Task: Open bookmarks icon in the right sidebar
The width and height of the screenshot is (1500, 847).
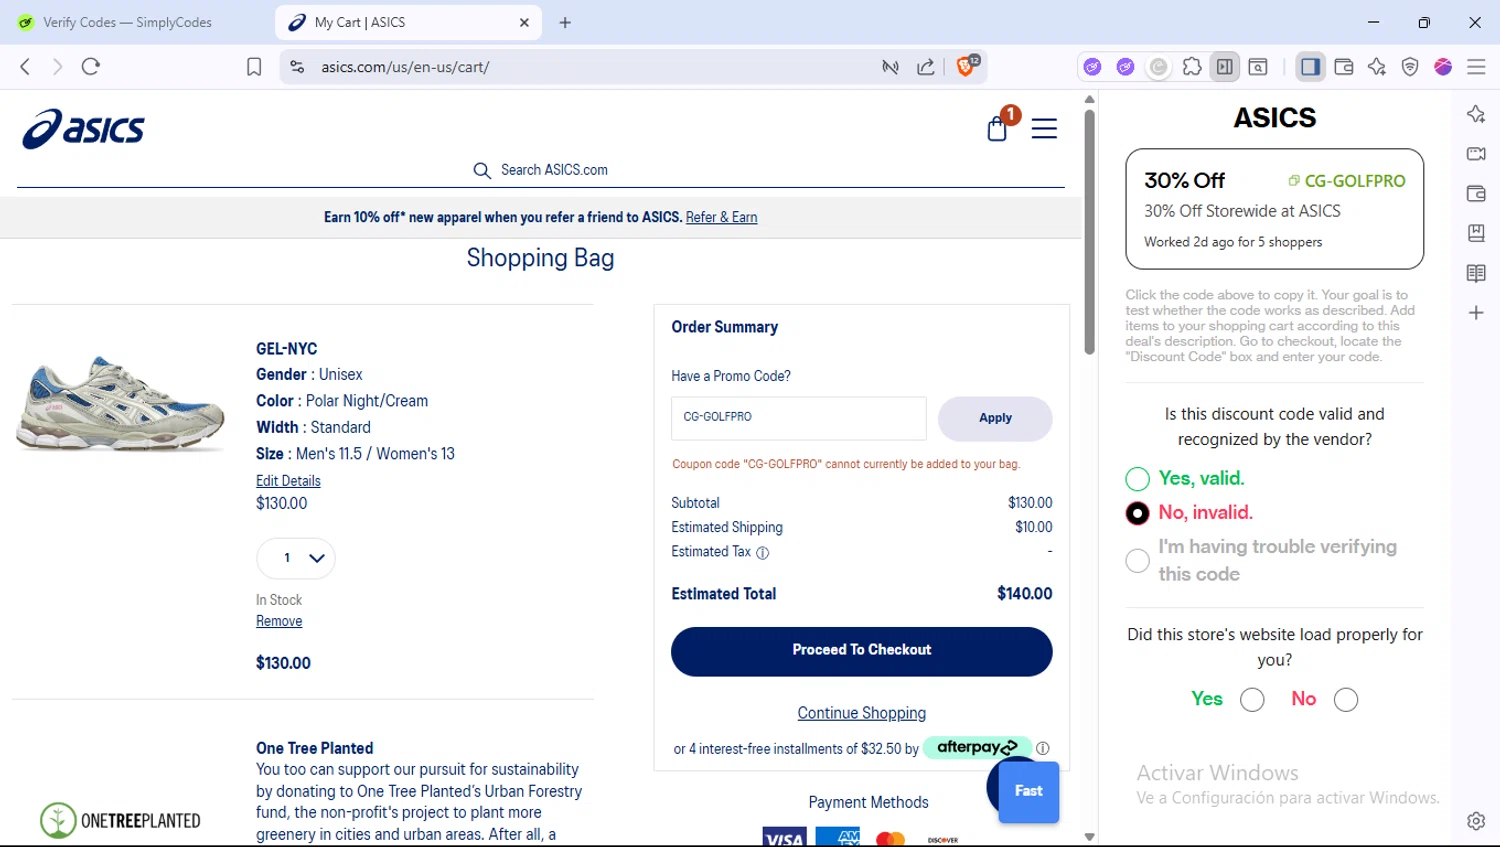Action: tap(1476, 233)
